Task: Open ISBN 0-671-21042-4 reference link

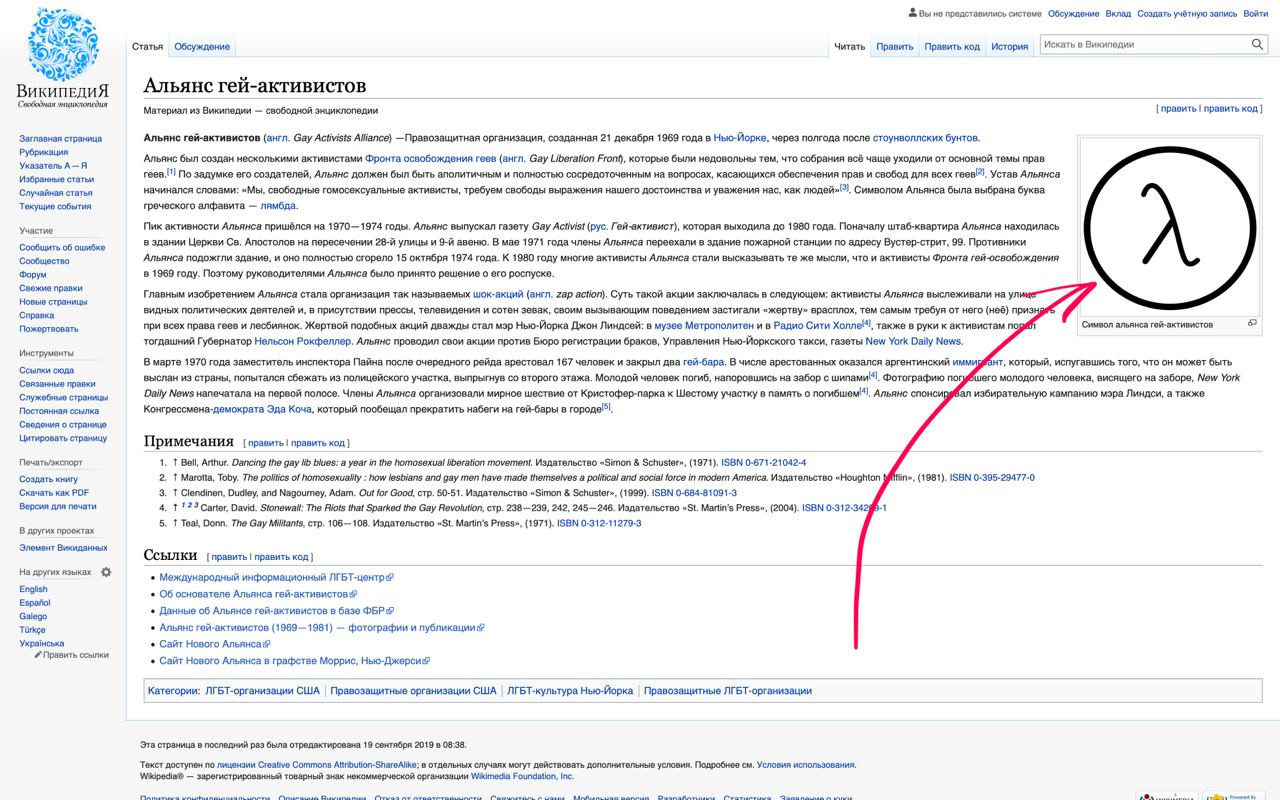Action: pyautogui.click(x=764, y=463)
